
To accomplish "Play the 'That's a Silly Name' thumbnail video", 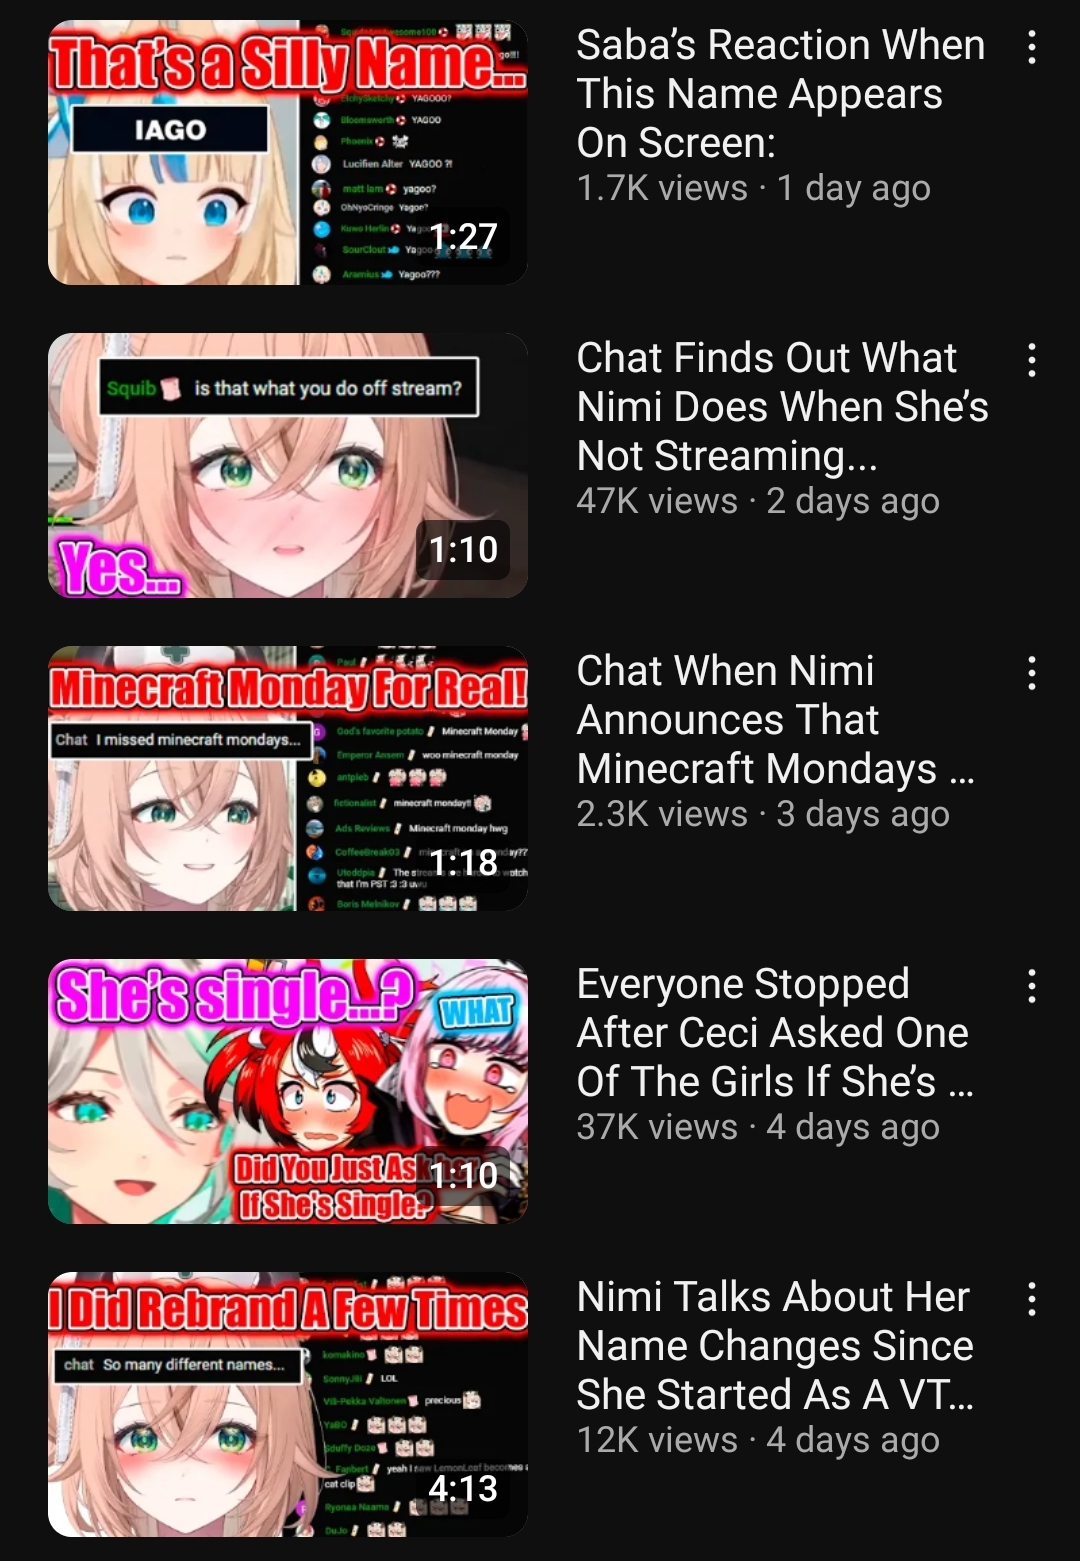I will click(288, 152).
